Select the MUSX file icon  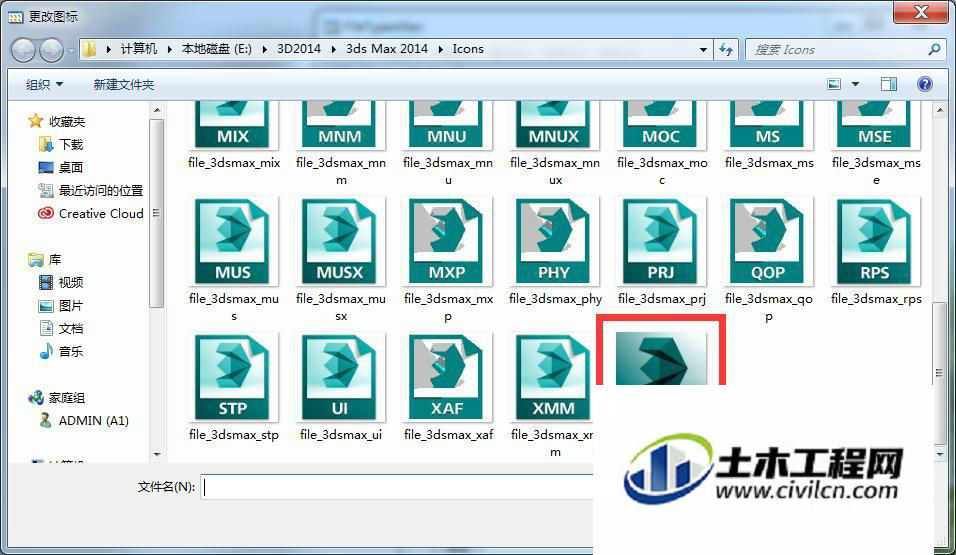(x=341, y=240)
